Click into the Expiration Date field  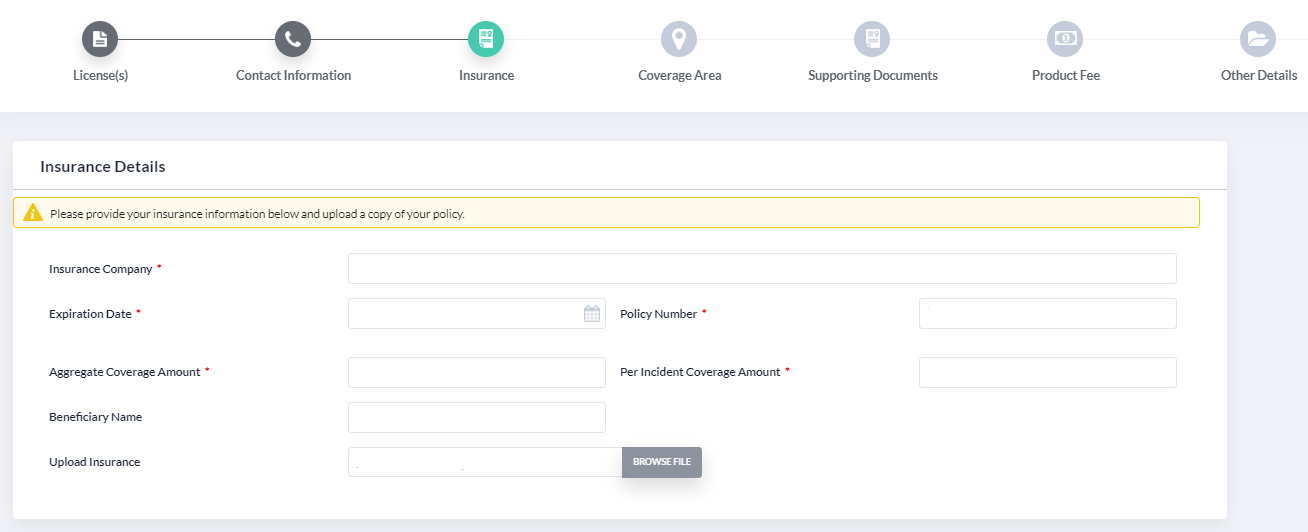coord(477,314)
